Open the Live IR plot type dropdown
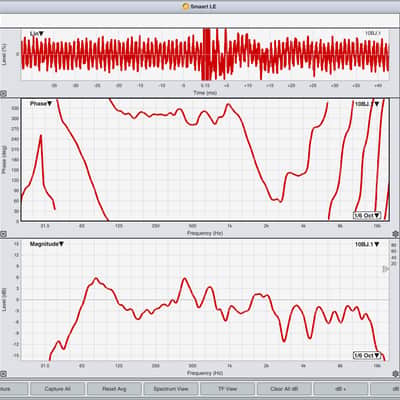This screenshot has height=400, width=400. click(37, 34)
